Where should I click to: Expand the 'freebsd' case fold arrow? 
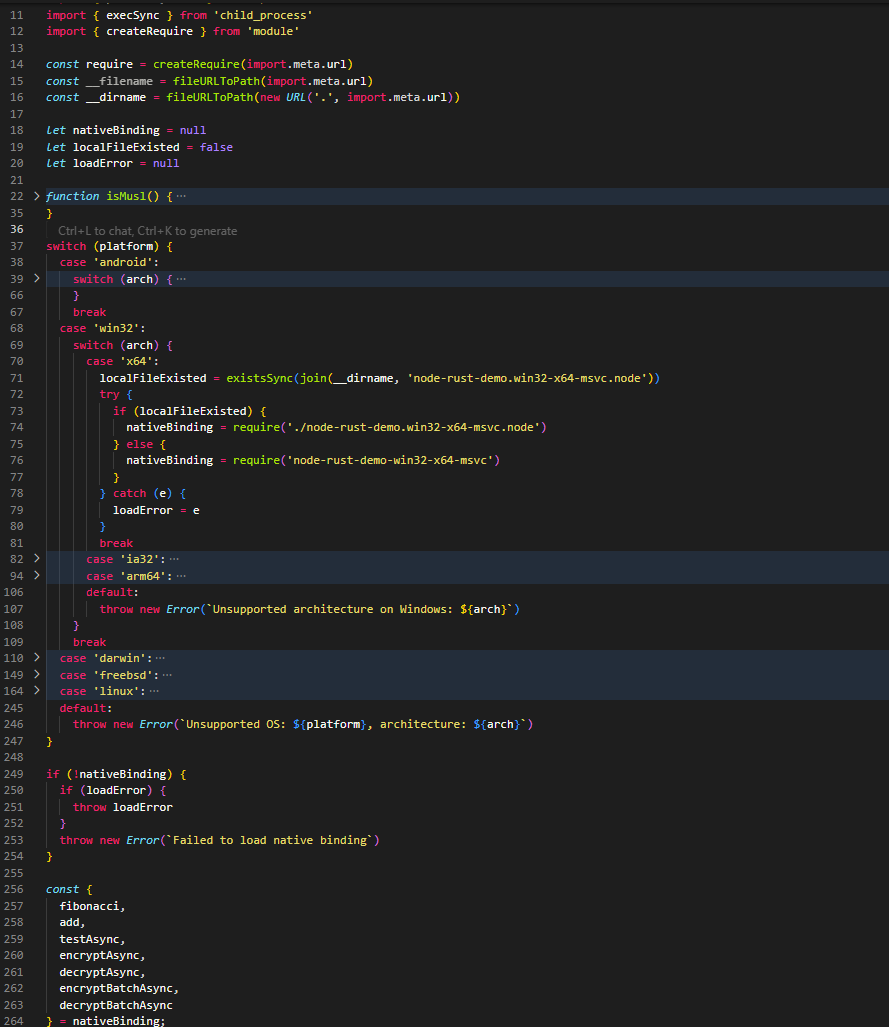point(37,675)
